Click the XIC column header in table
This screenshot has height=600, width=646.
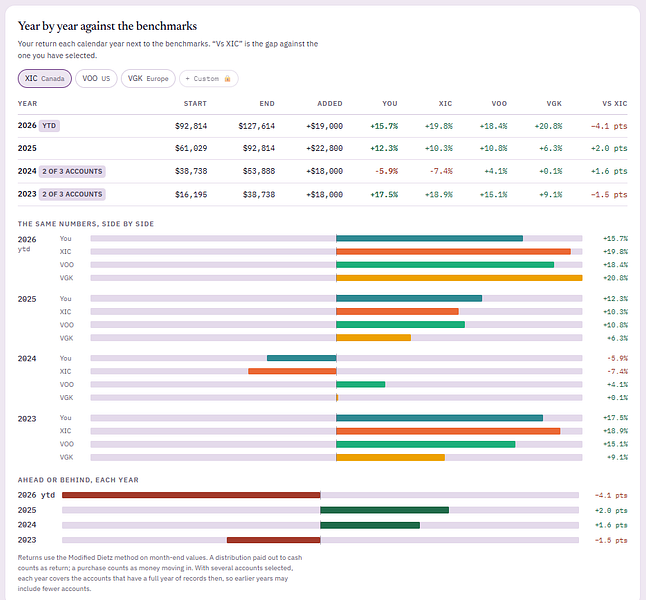click(445, 103)
